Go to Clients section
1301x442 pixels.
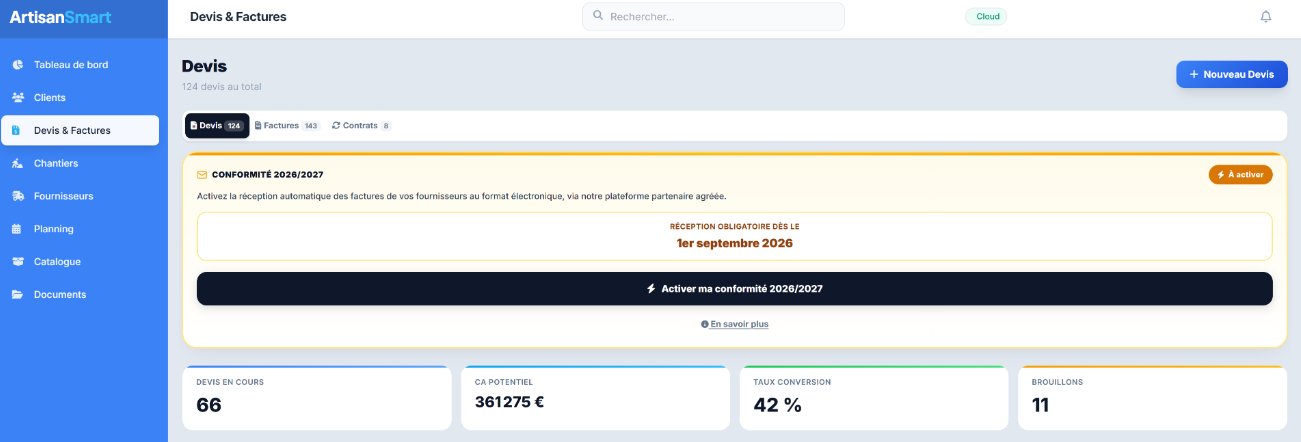pos(79,98)
